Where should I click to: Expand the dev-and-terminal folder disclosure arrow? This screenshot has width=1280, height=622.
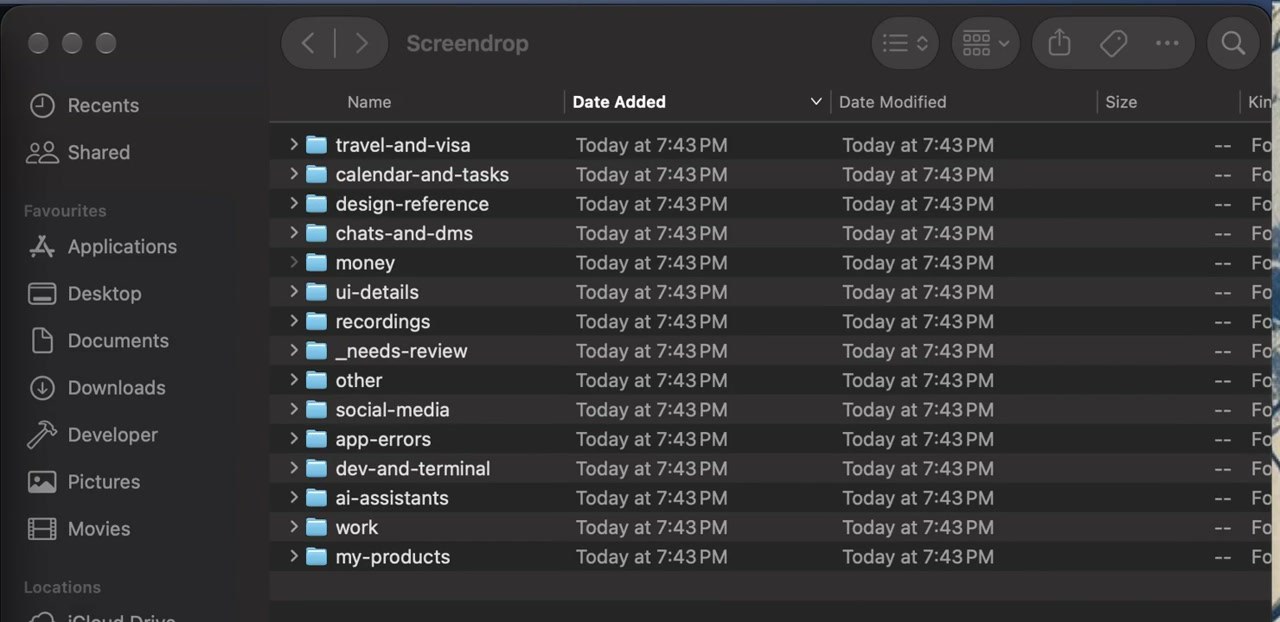(x=293, y=468)
